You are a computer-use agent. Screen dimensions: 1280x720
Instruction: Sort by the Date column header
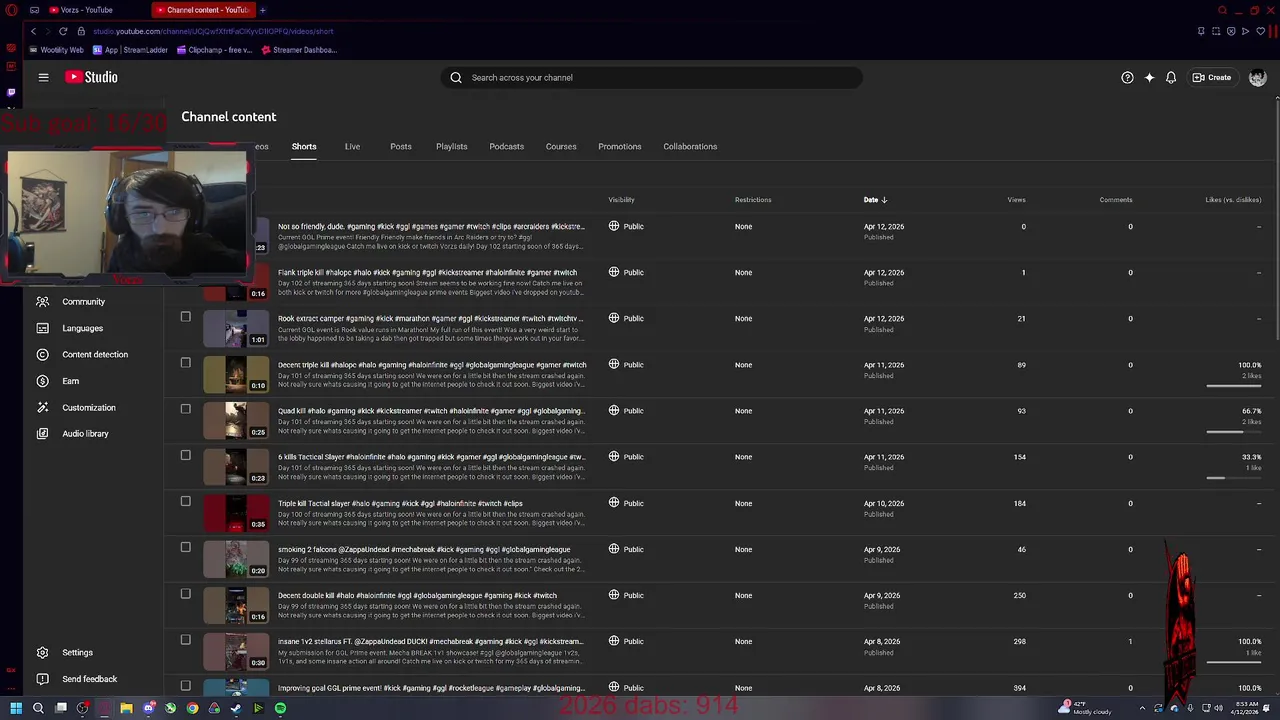[x=875, y=200]
